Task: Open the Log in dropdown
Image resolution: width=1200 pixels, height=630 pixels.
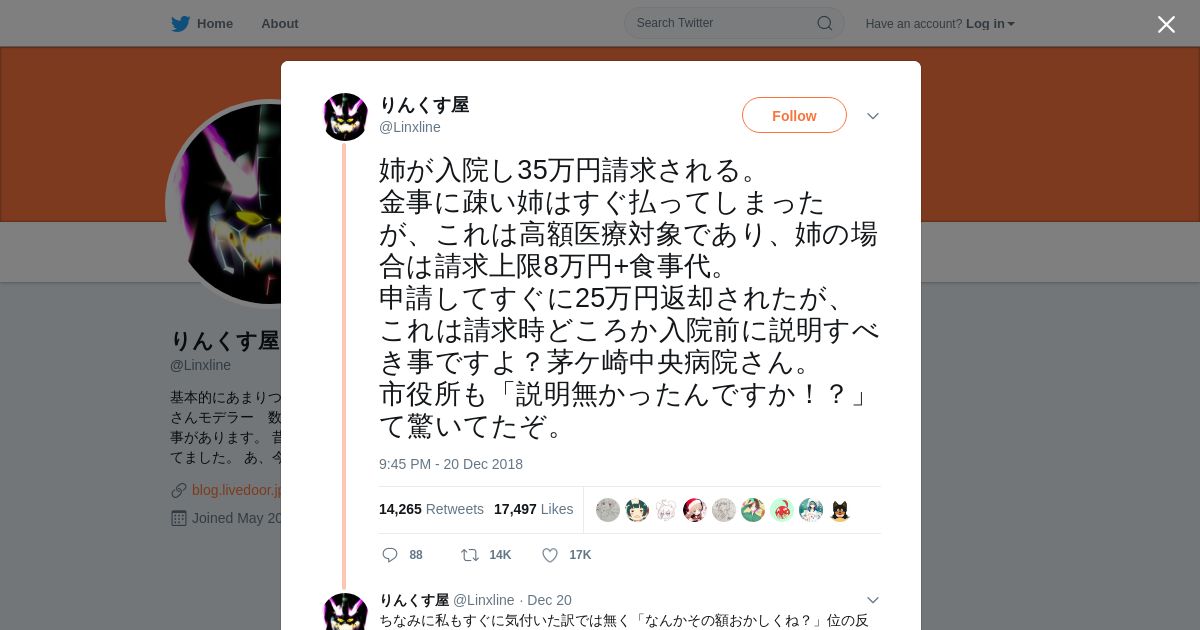Action: coord(990,24)
